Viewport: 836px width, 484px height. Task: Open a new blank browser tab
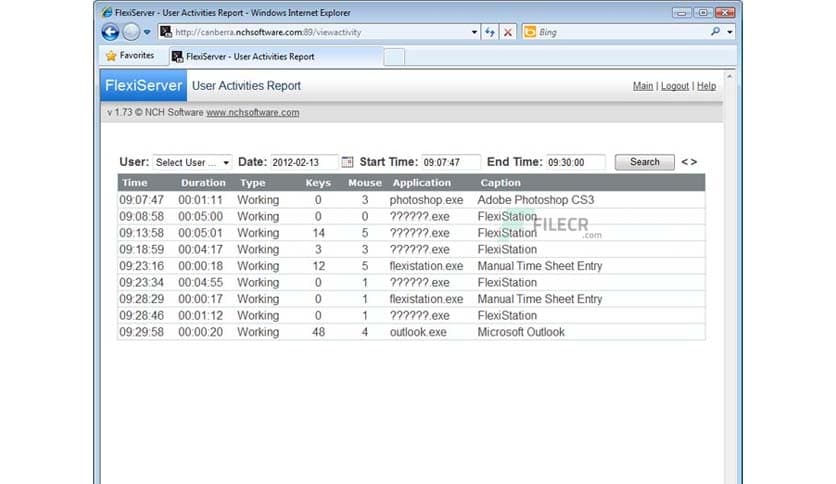click(x=394, y=57)
